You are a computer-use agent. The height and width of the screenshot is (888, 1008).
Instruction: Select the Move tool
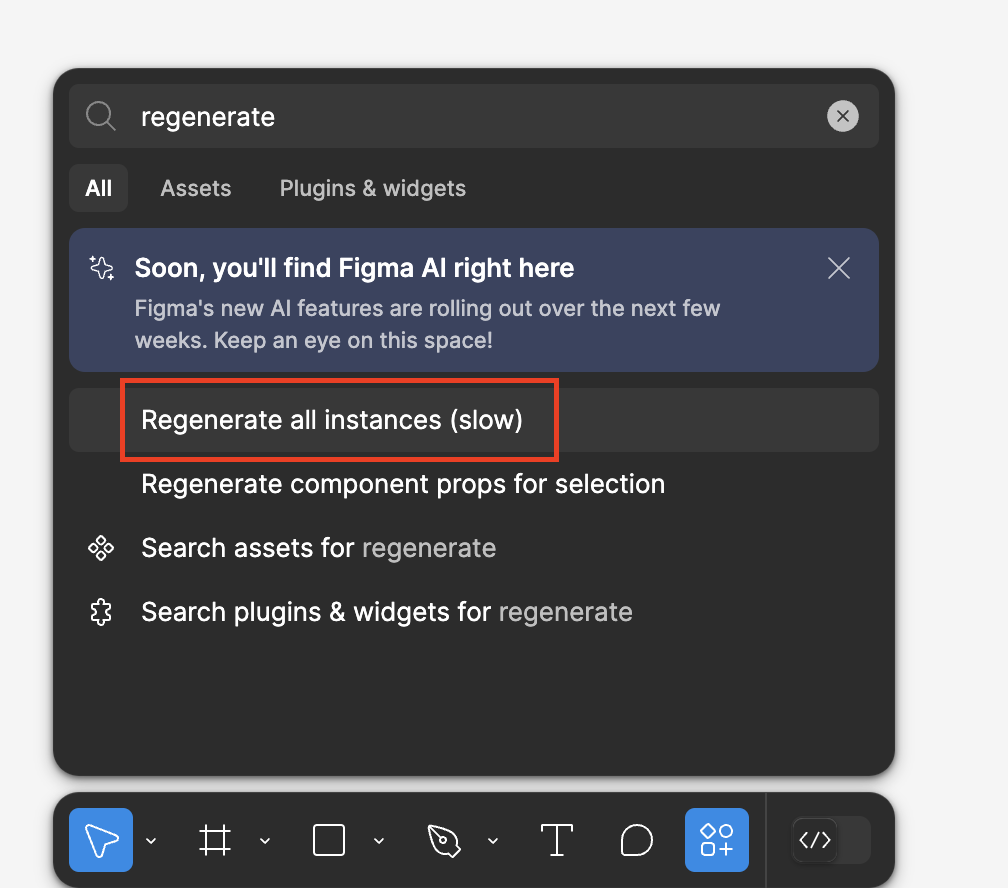pyautogui.click(x=100, y=840)
